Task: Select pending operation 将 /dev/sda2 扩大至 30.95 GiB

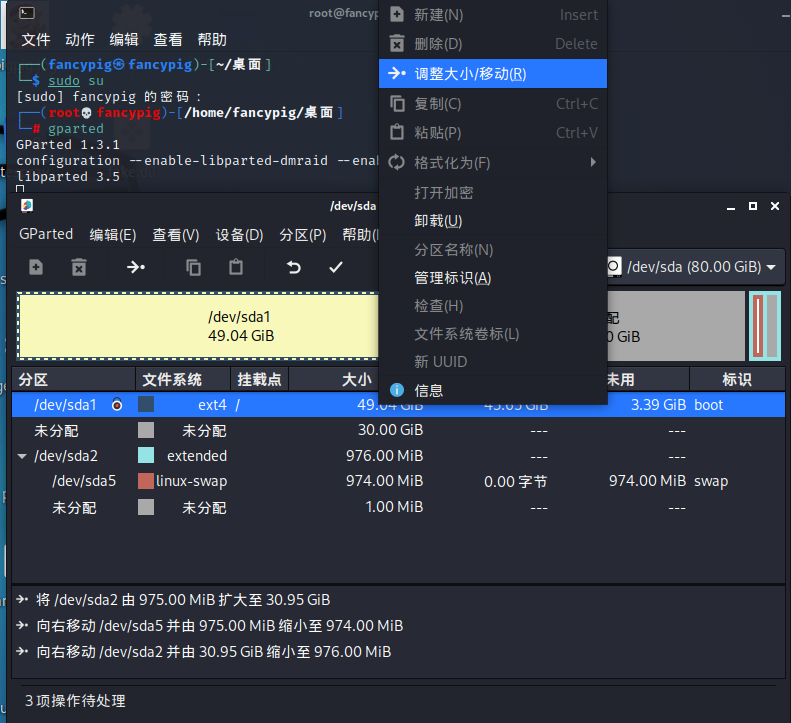Action: [183, 599]
